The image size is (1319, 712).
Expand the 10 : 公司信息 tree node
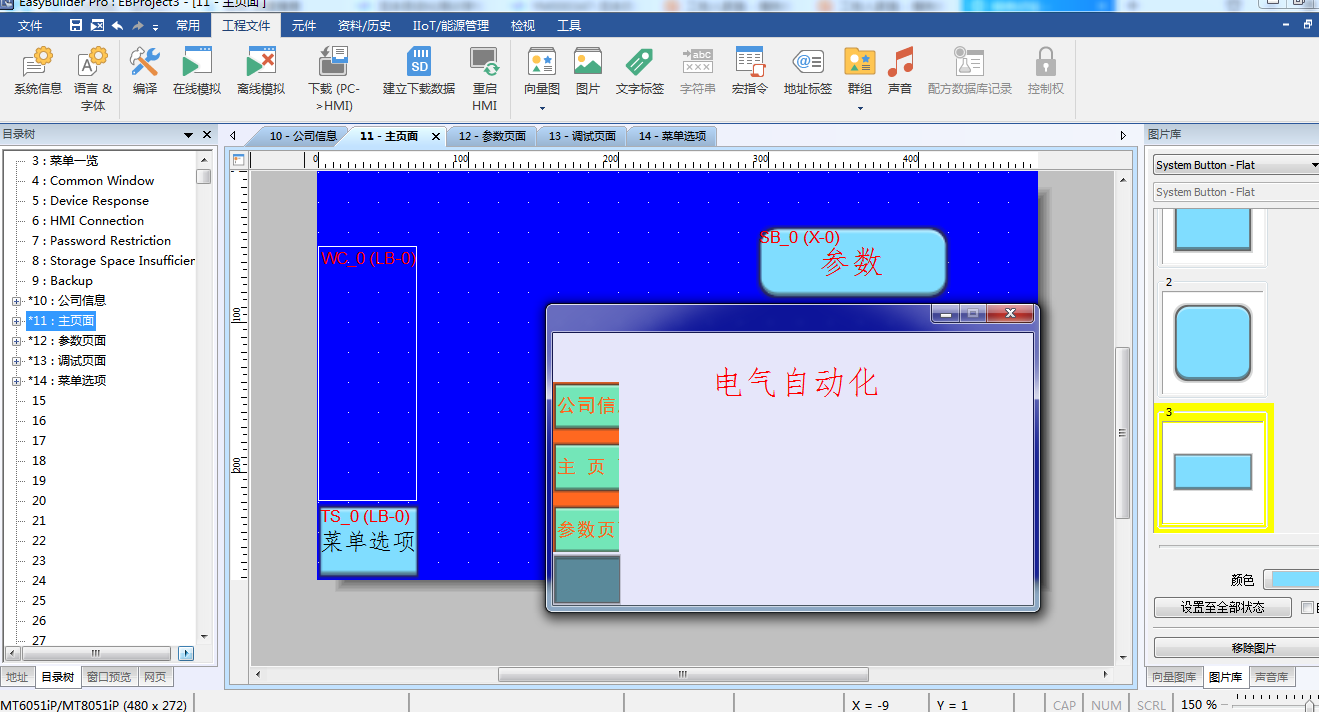[x=16, y=301]
